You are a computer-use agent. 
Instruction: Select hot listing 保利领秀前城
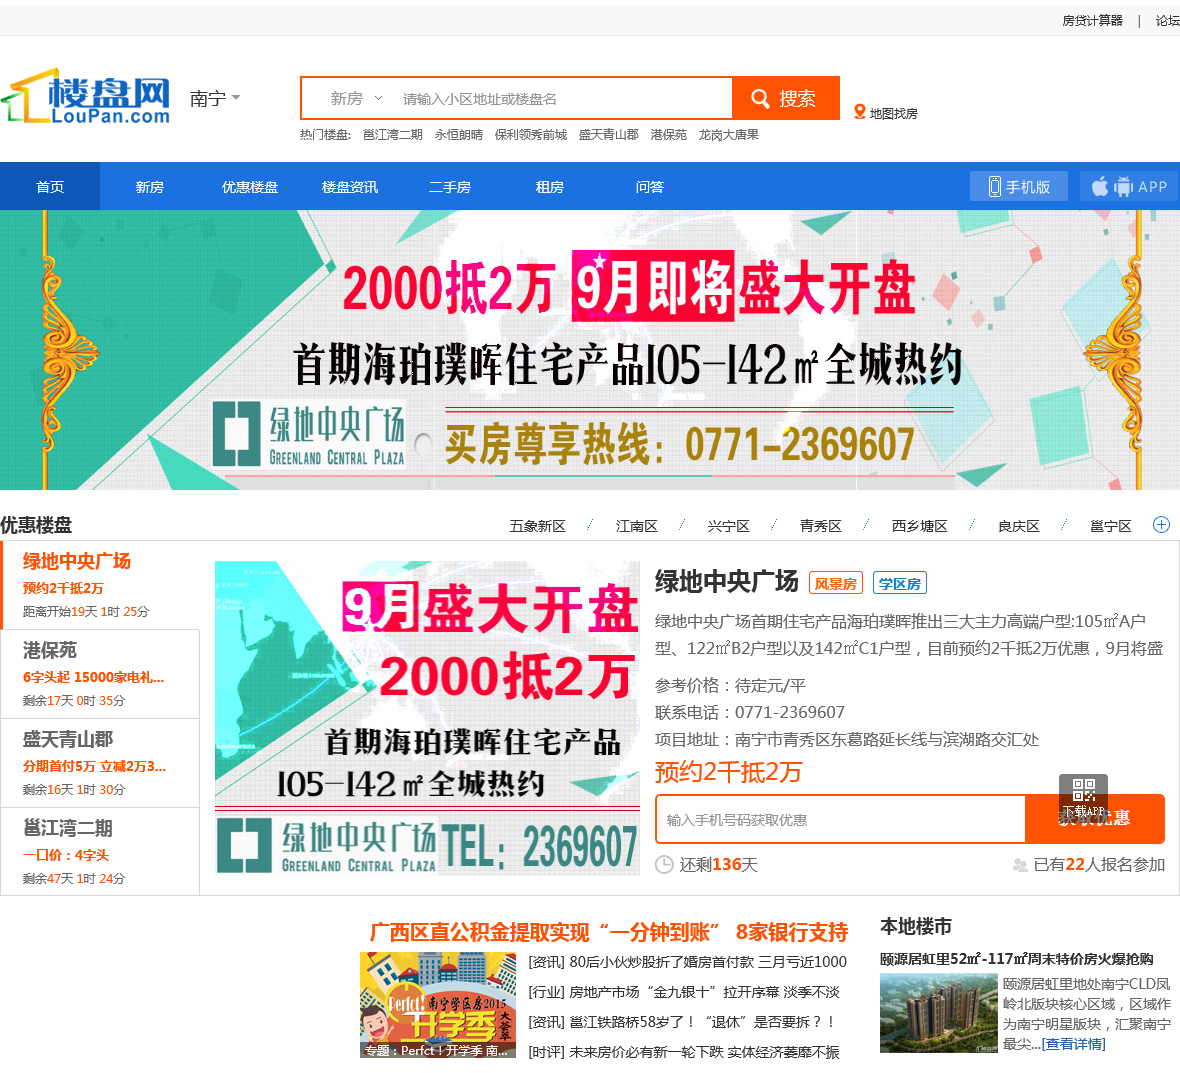coord(531,135)
